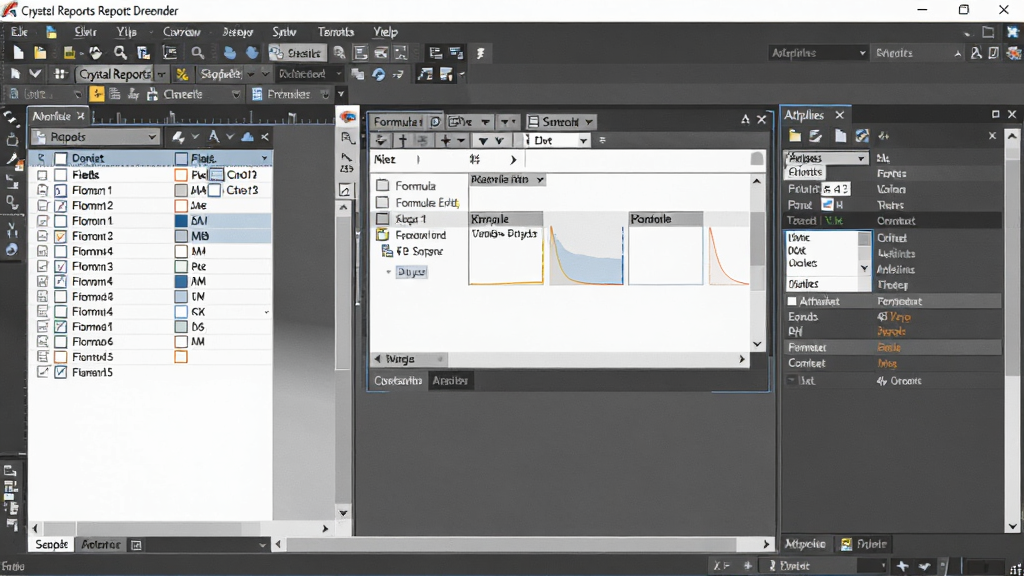This screenshot has width=1024, height=576.
Task: Toggle the Chet3 checkbox
Action: coord(214,190)
